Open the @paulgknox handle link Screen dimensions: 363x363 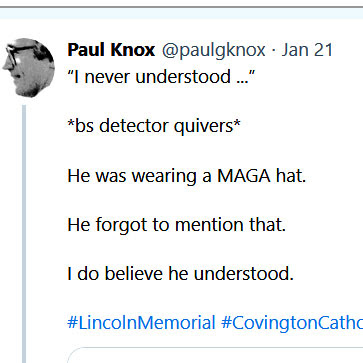point(214,50)
